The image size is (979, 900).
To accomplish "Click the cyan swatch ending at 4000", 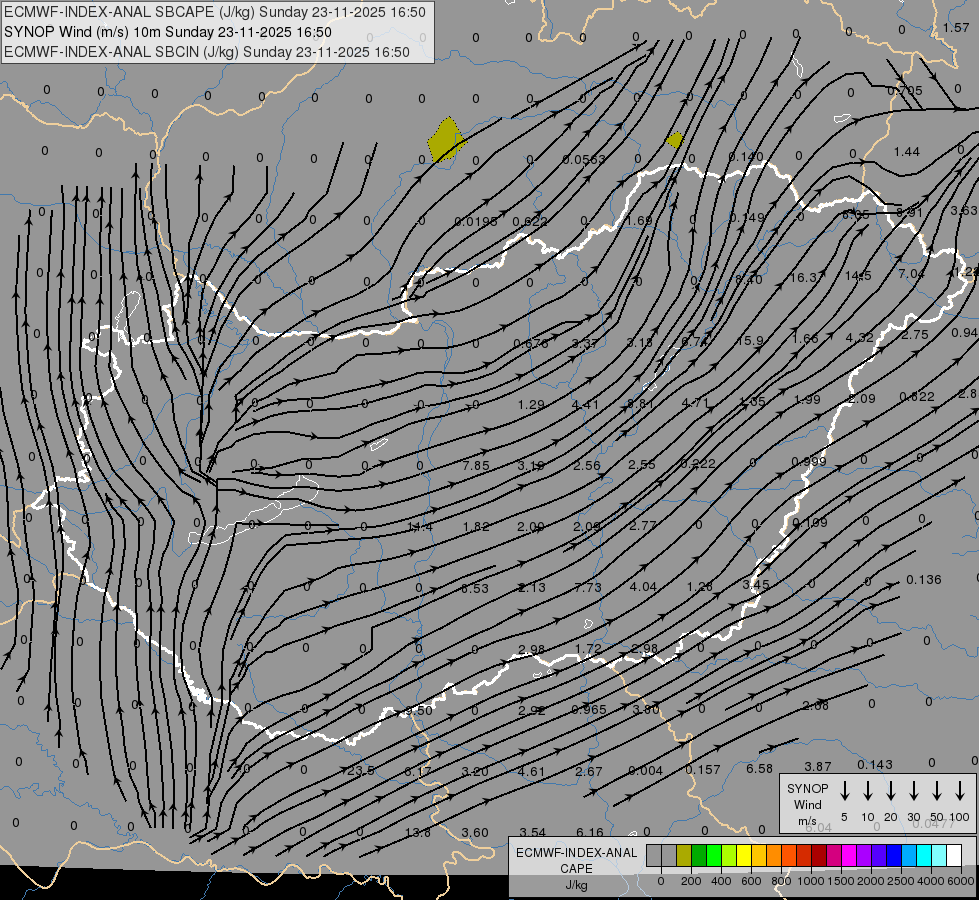I will [x=923, y=855].
